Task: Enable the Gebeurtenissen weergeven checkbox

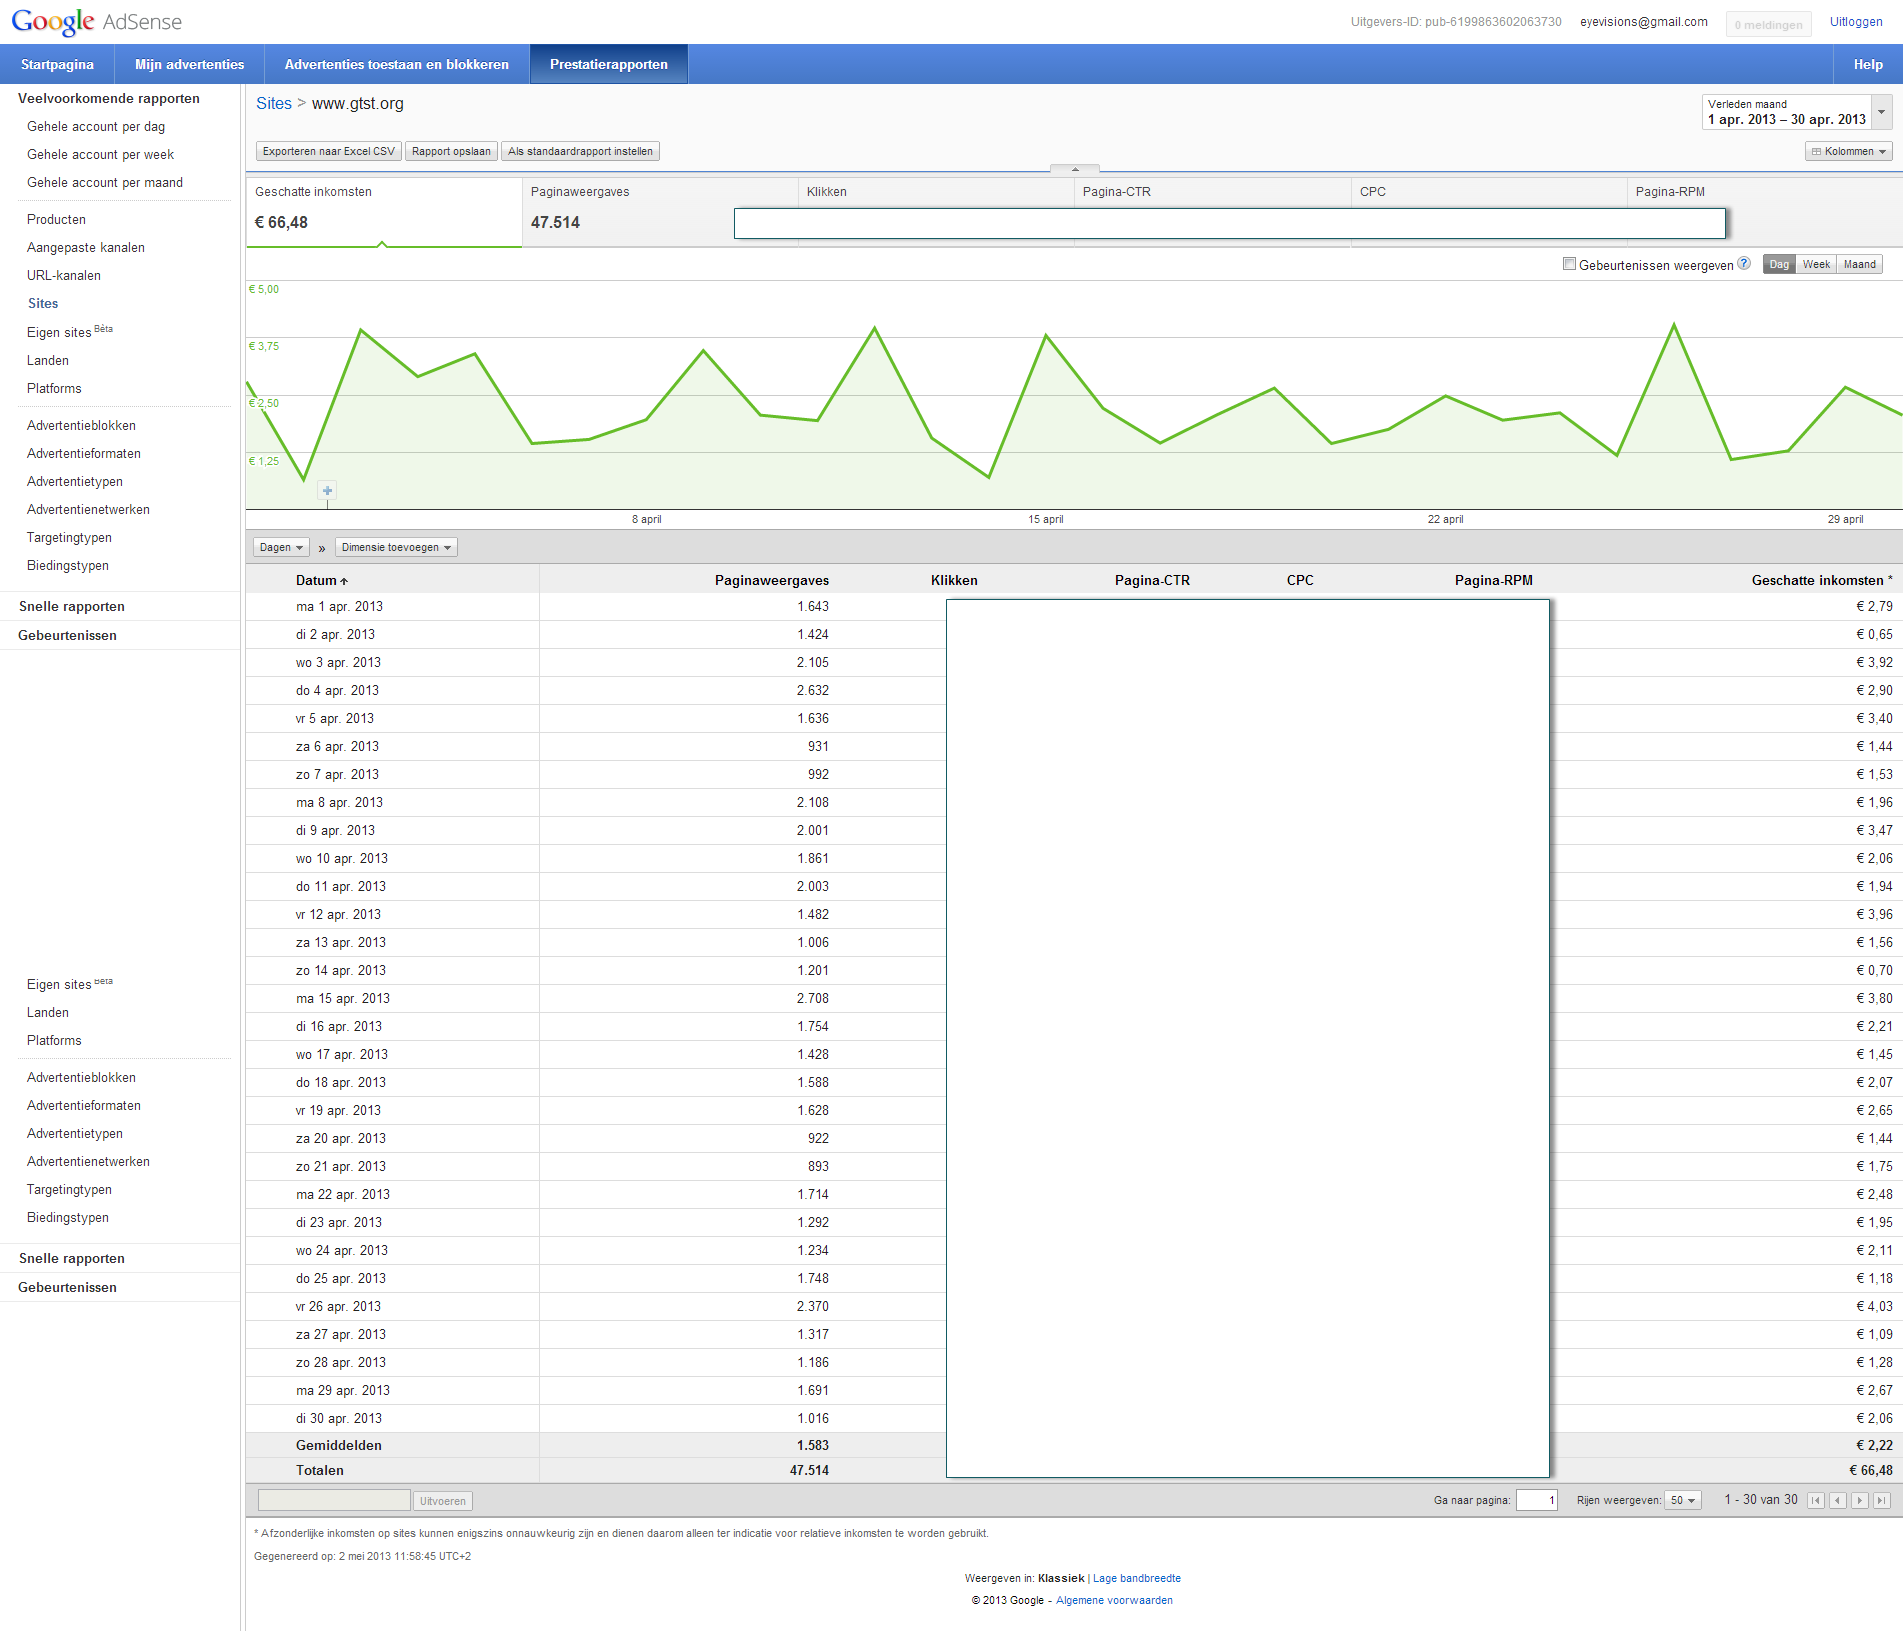Action: click(1569, 264)
